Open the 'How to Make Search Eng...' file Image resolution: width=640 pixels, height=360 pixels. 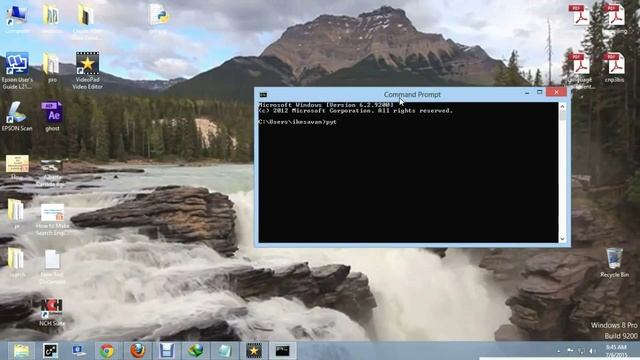pyautogui.click(x=52, y=219)
